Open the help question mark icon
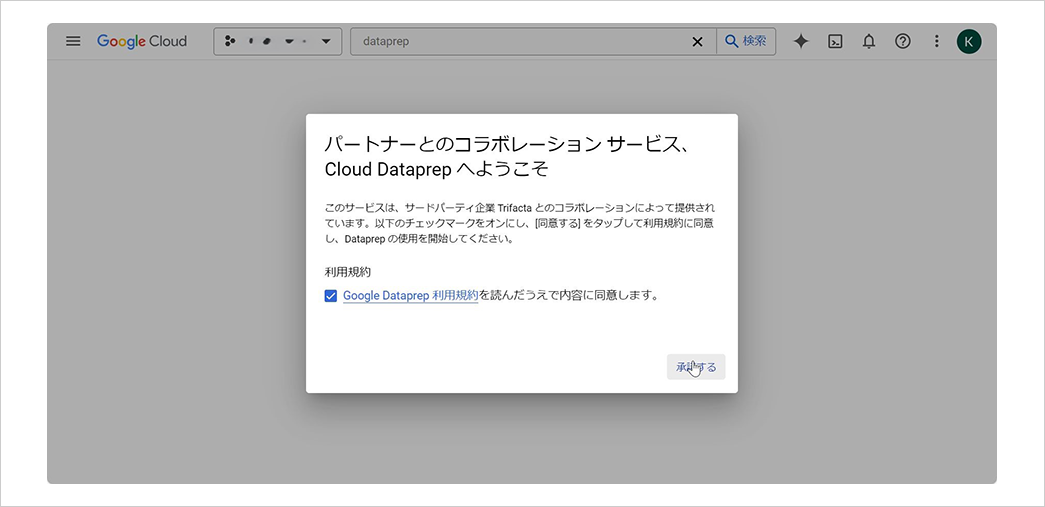This screenshot has width=1045, height=507. [902, 41]
